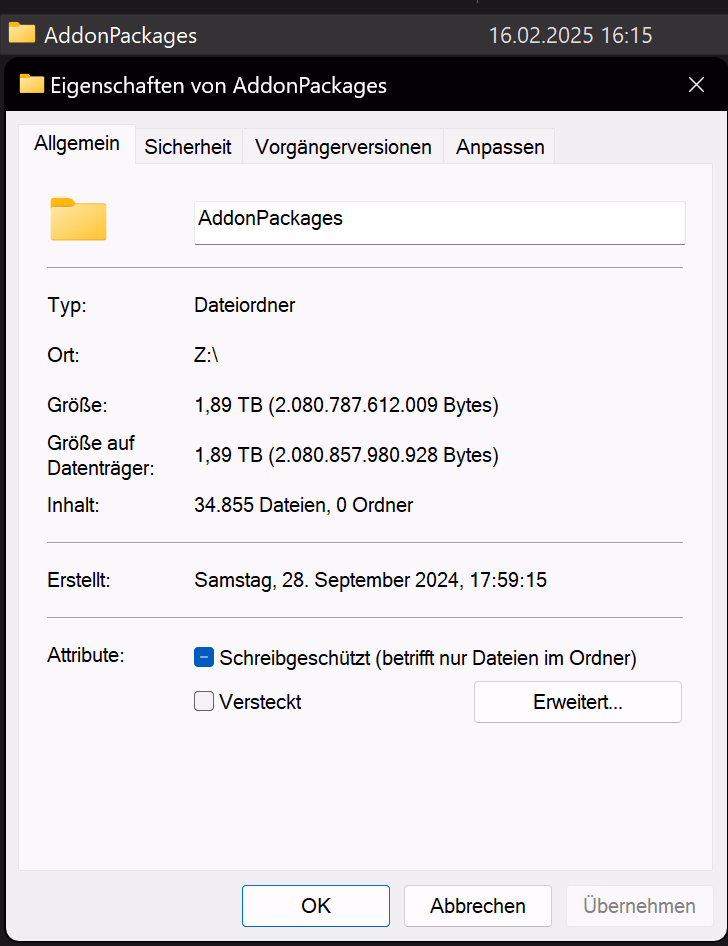Go to the Anpassen tab
This screenshot has width=728, height=946.
(x=500, y=147)
